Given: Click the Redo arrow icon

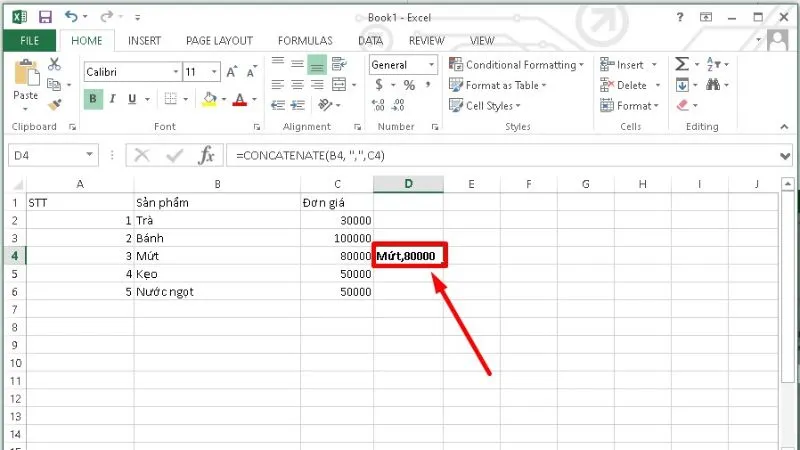Looking at the screenshot, I should pyautogui.click(x=106, y=16).
